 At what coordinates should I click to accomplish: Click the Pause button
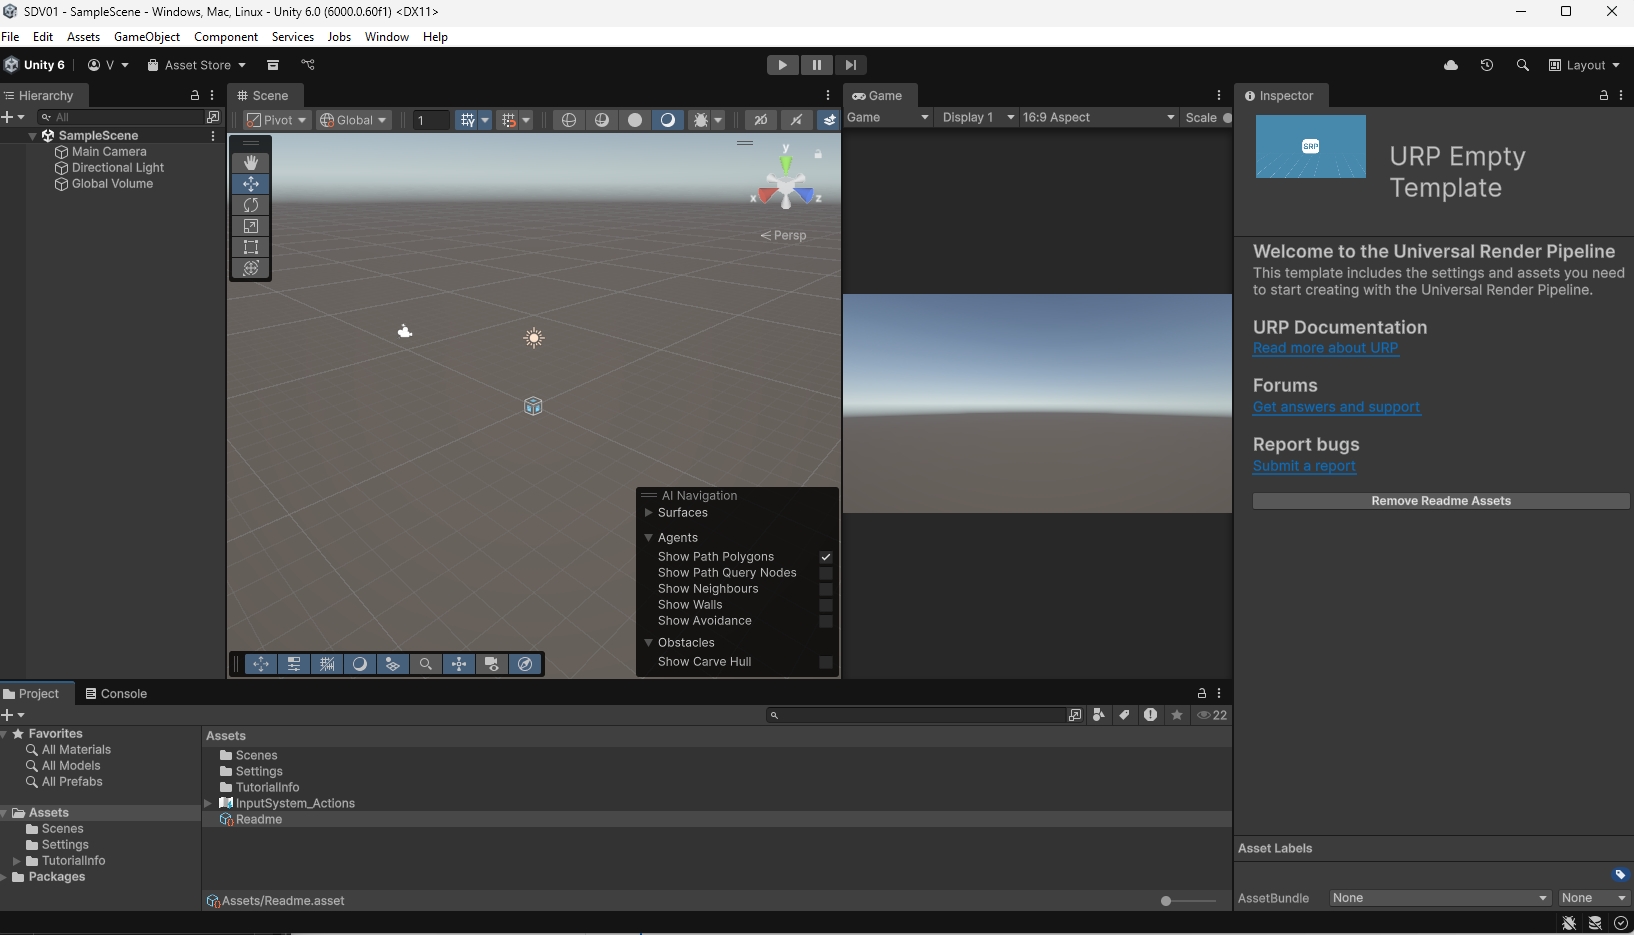click(x=816, y=65)
